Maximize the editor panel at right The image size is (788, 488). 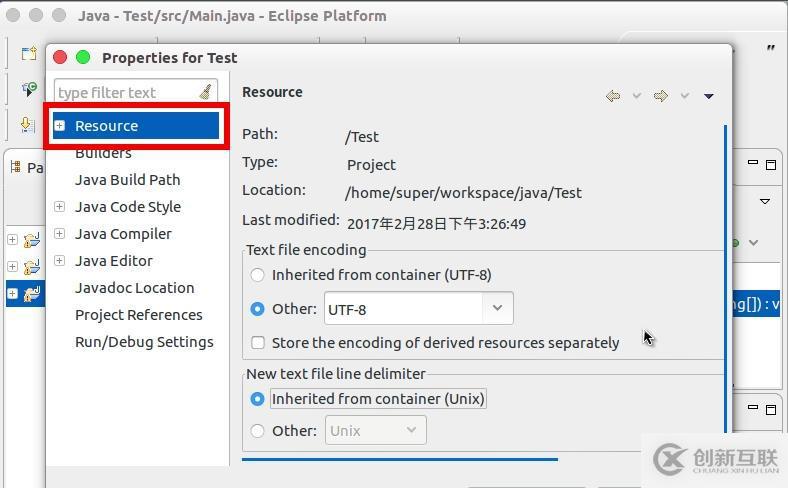pyautogui.click(x=771, y=164)
